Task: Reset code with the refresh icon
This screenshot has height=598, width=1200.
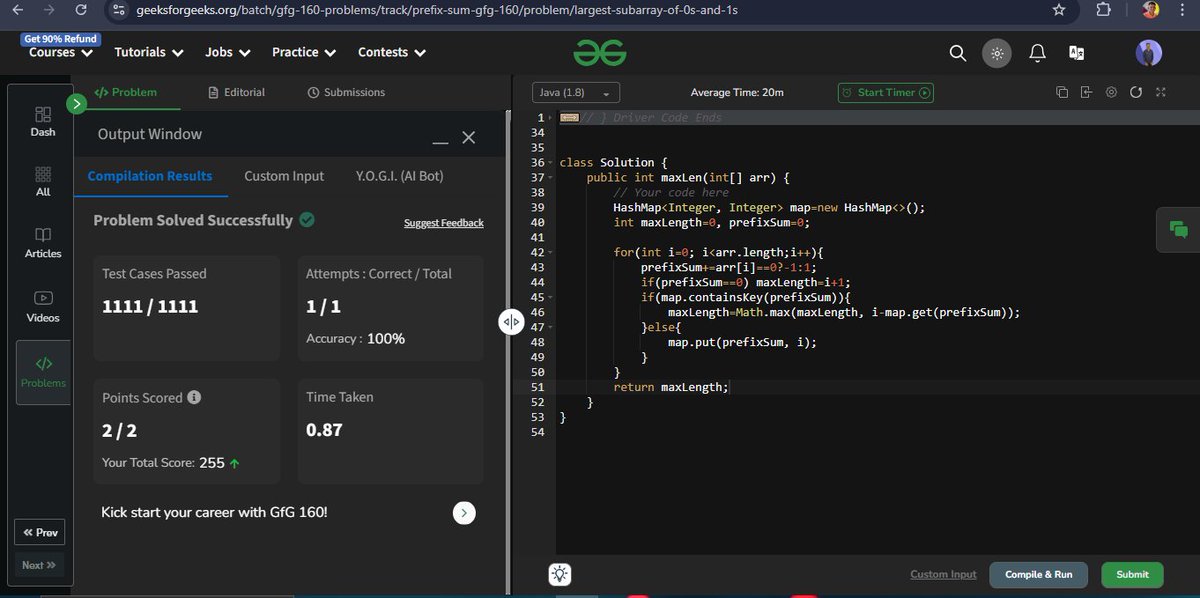Action: 1136,92
